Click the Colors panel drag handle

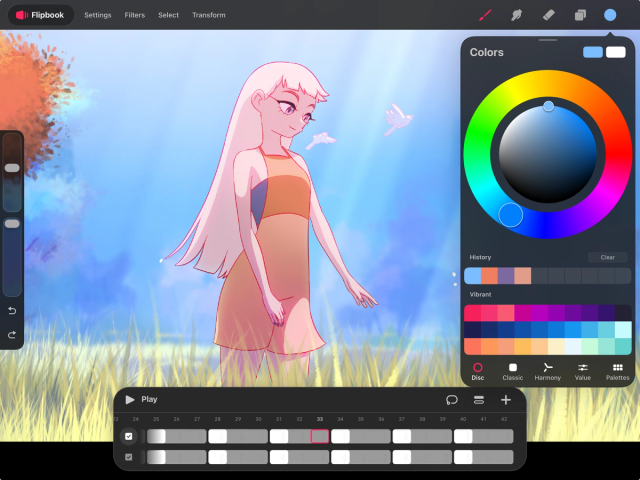tap(548, 40)
